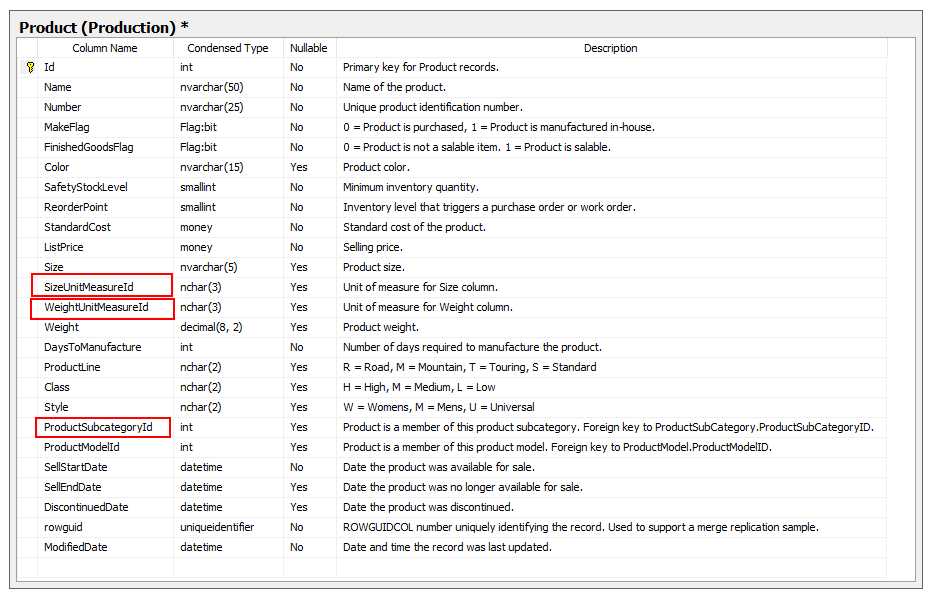Click description 'Date and time the record was last updated.'

[x=447, y=547]
